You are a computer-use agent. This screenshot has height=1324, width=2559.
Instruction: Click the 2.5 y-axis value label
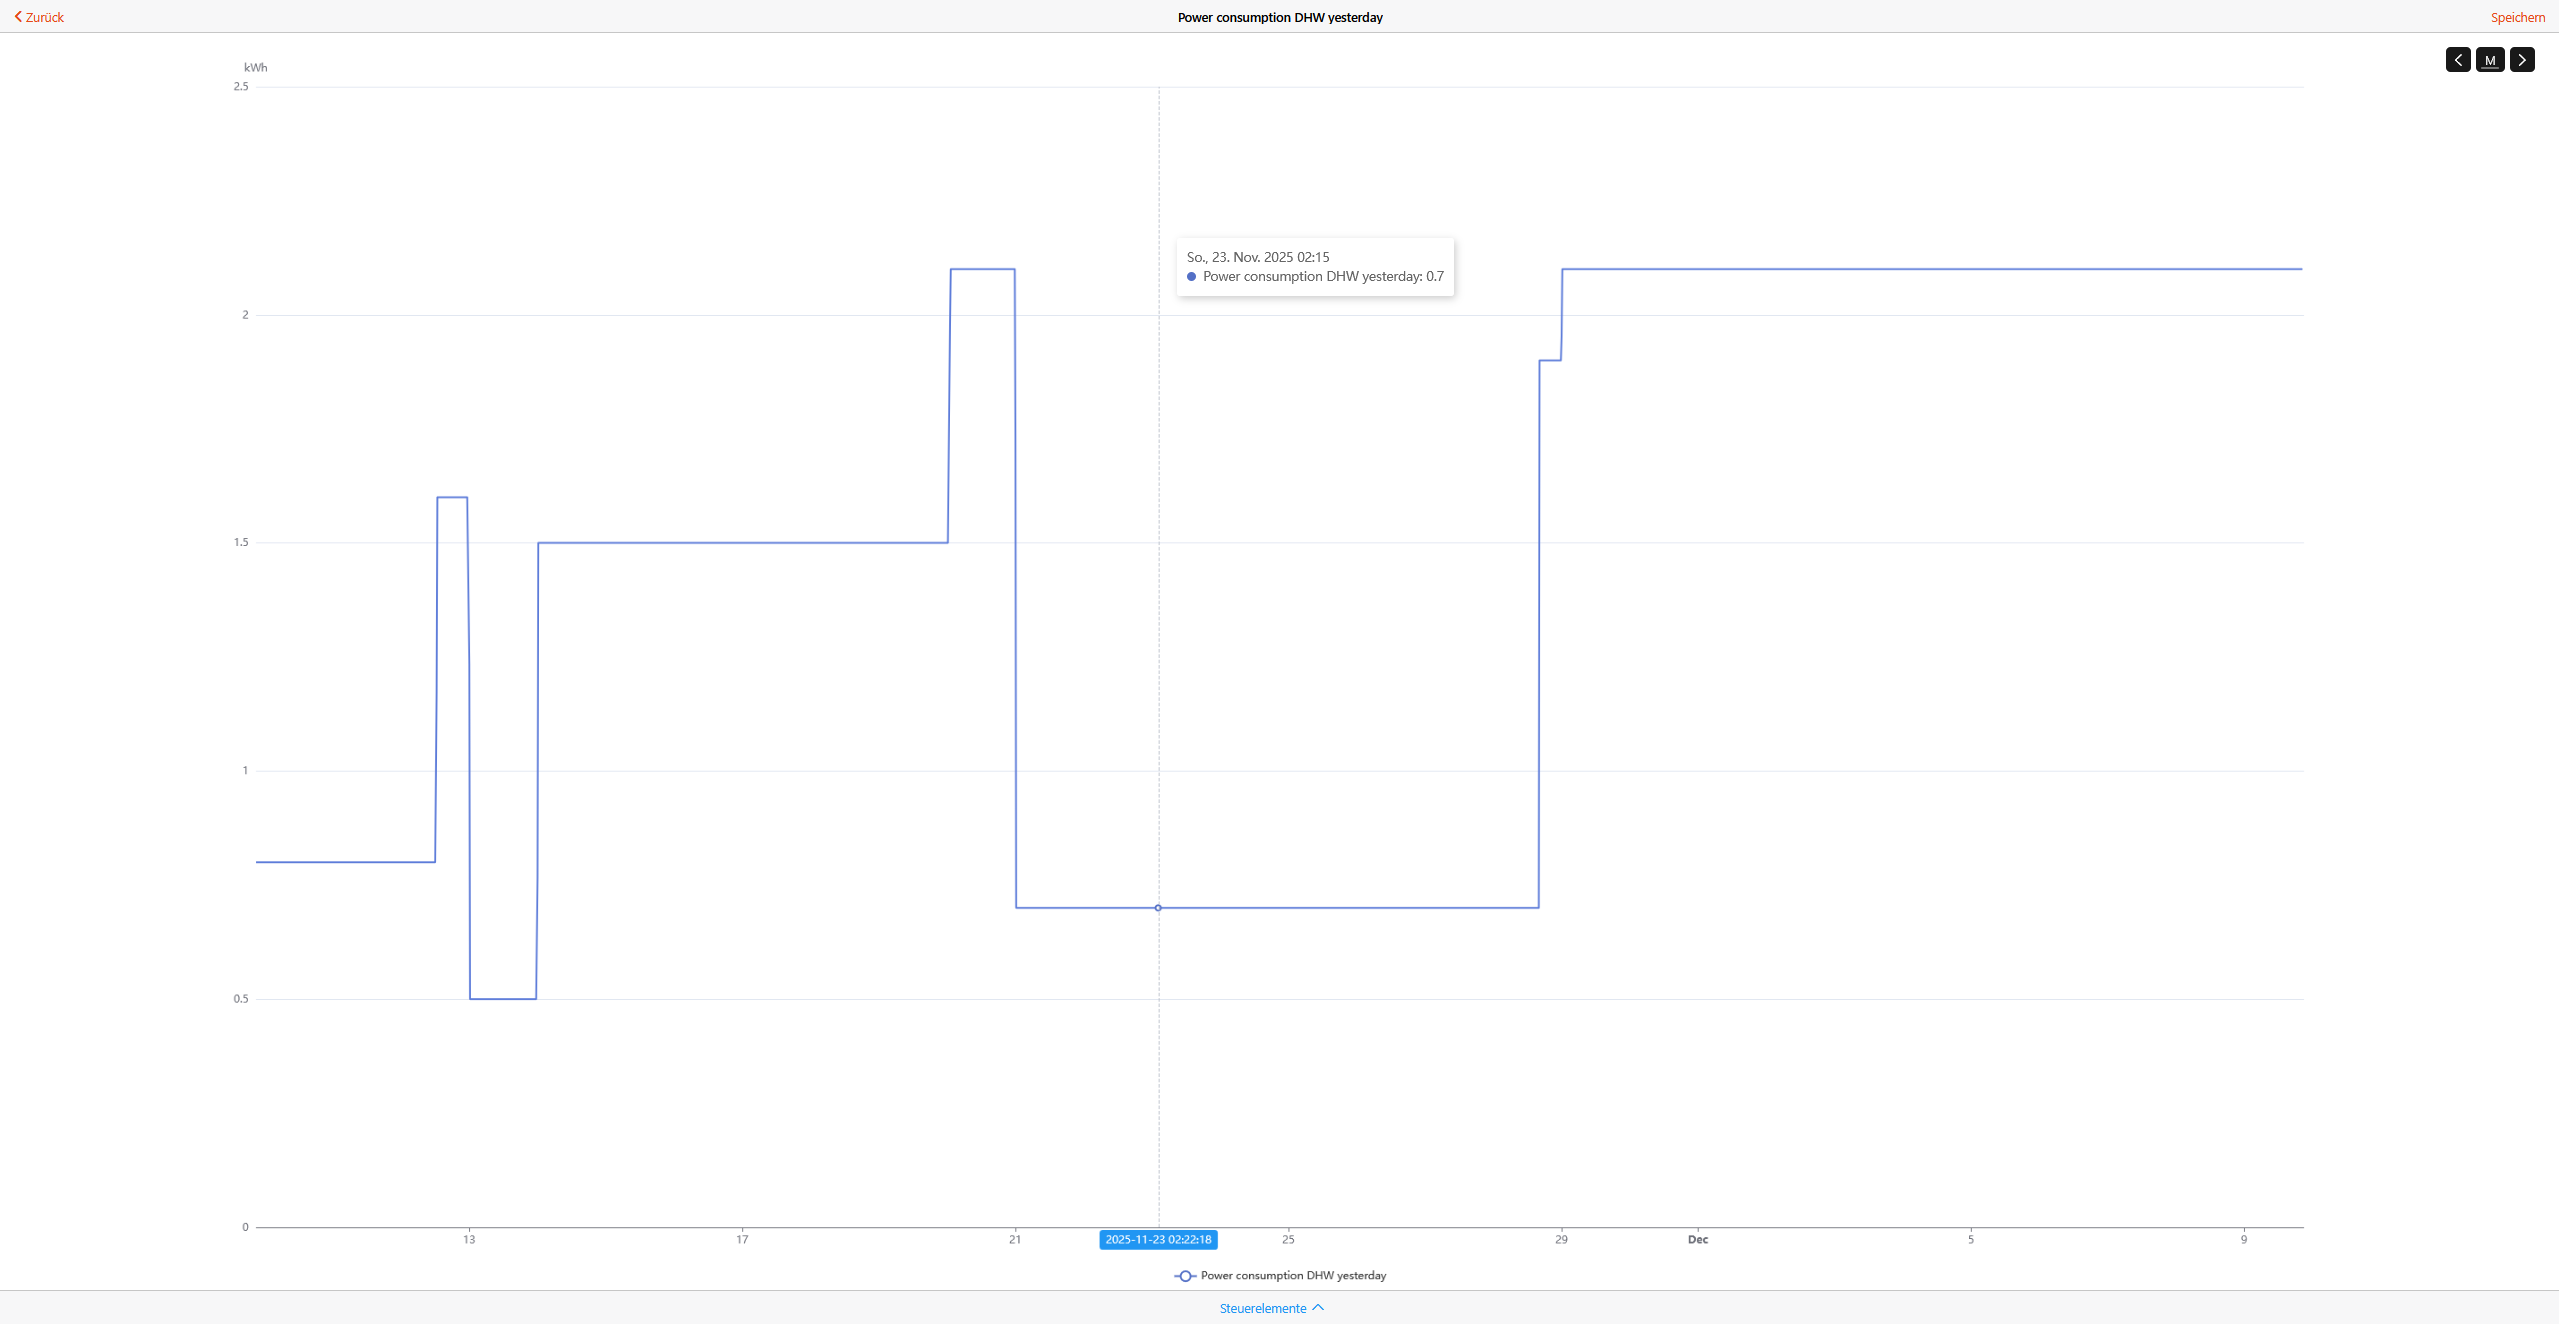(x=241, y=86)
